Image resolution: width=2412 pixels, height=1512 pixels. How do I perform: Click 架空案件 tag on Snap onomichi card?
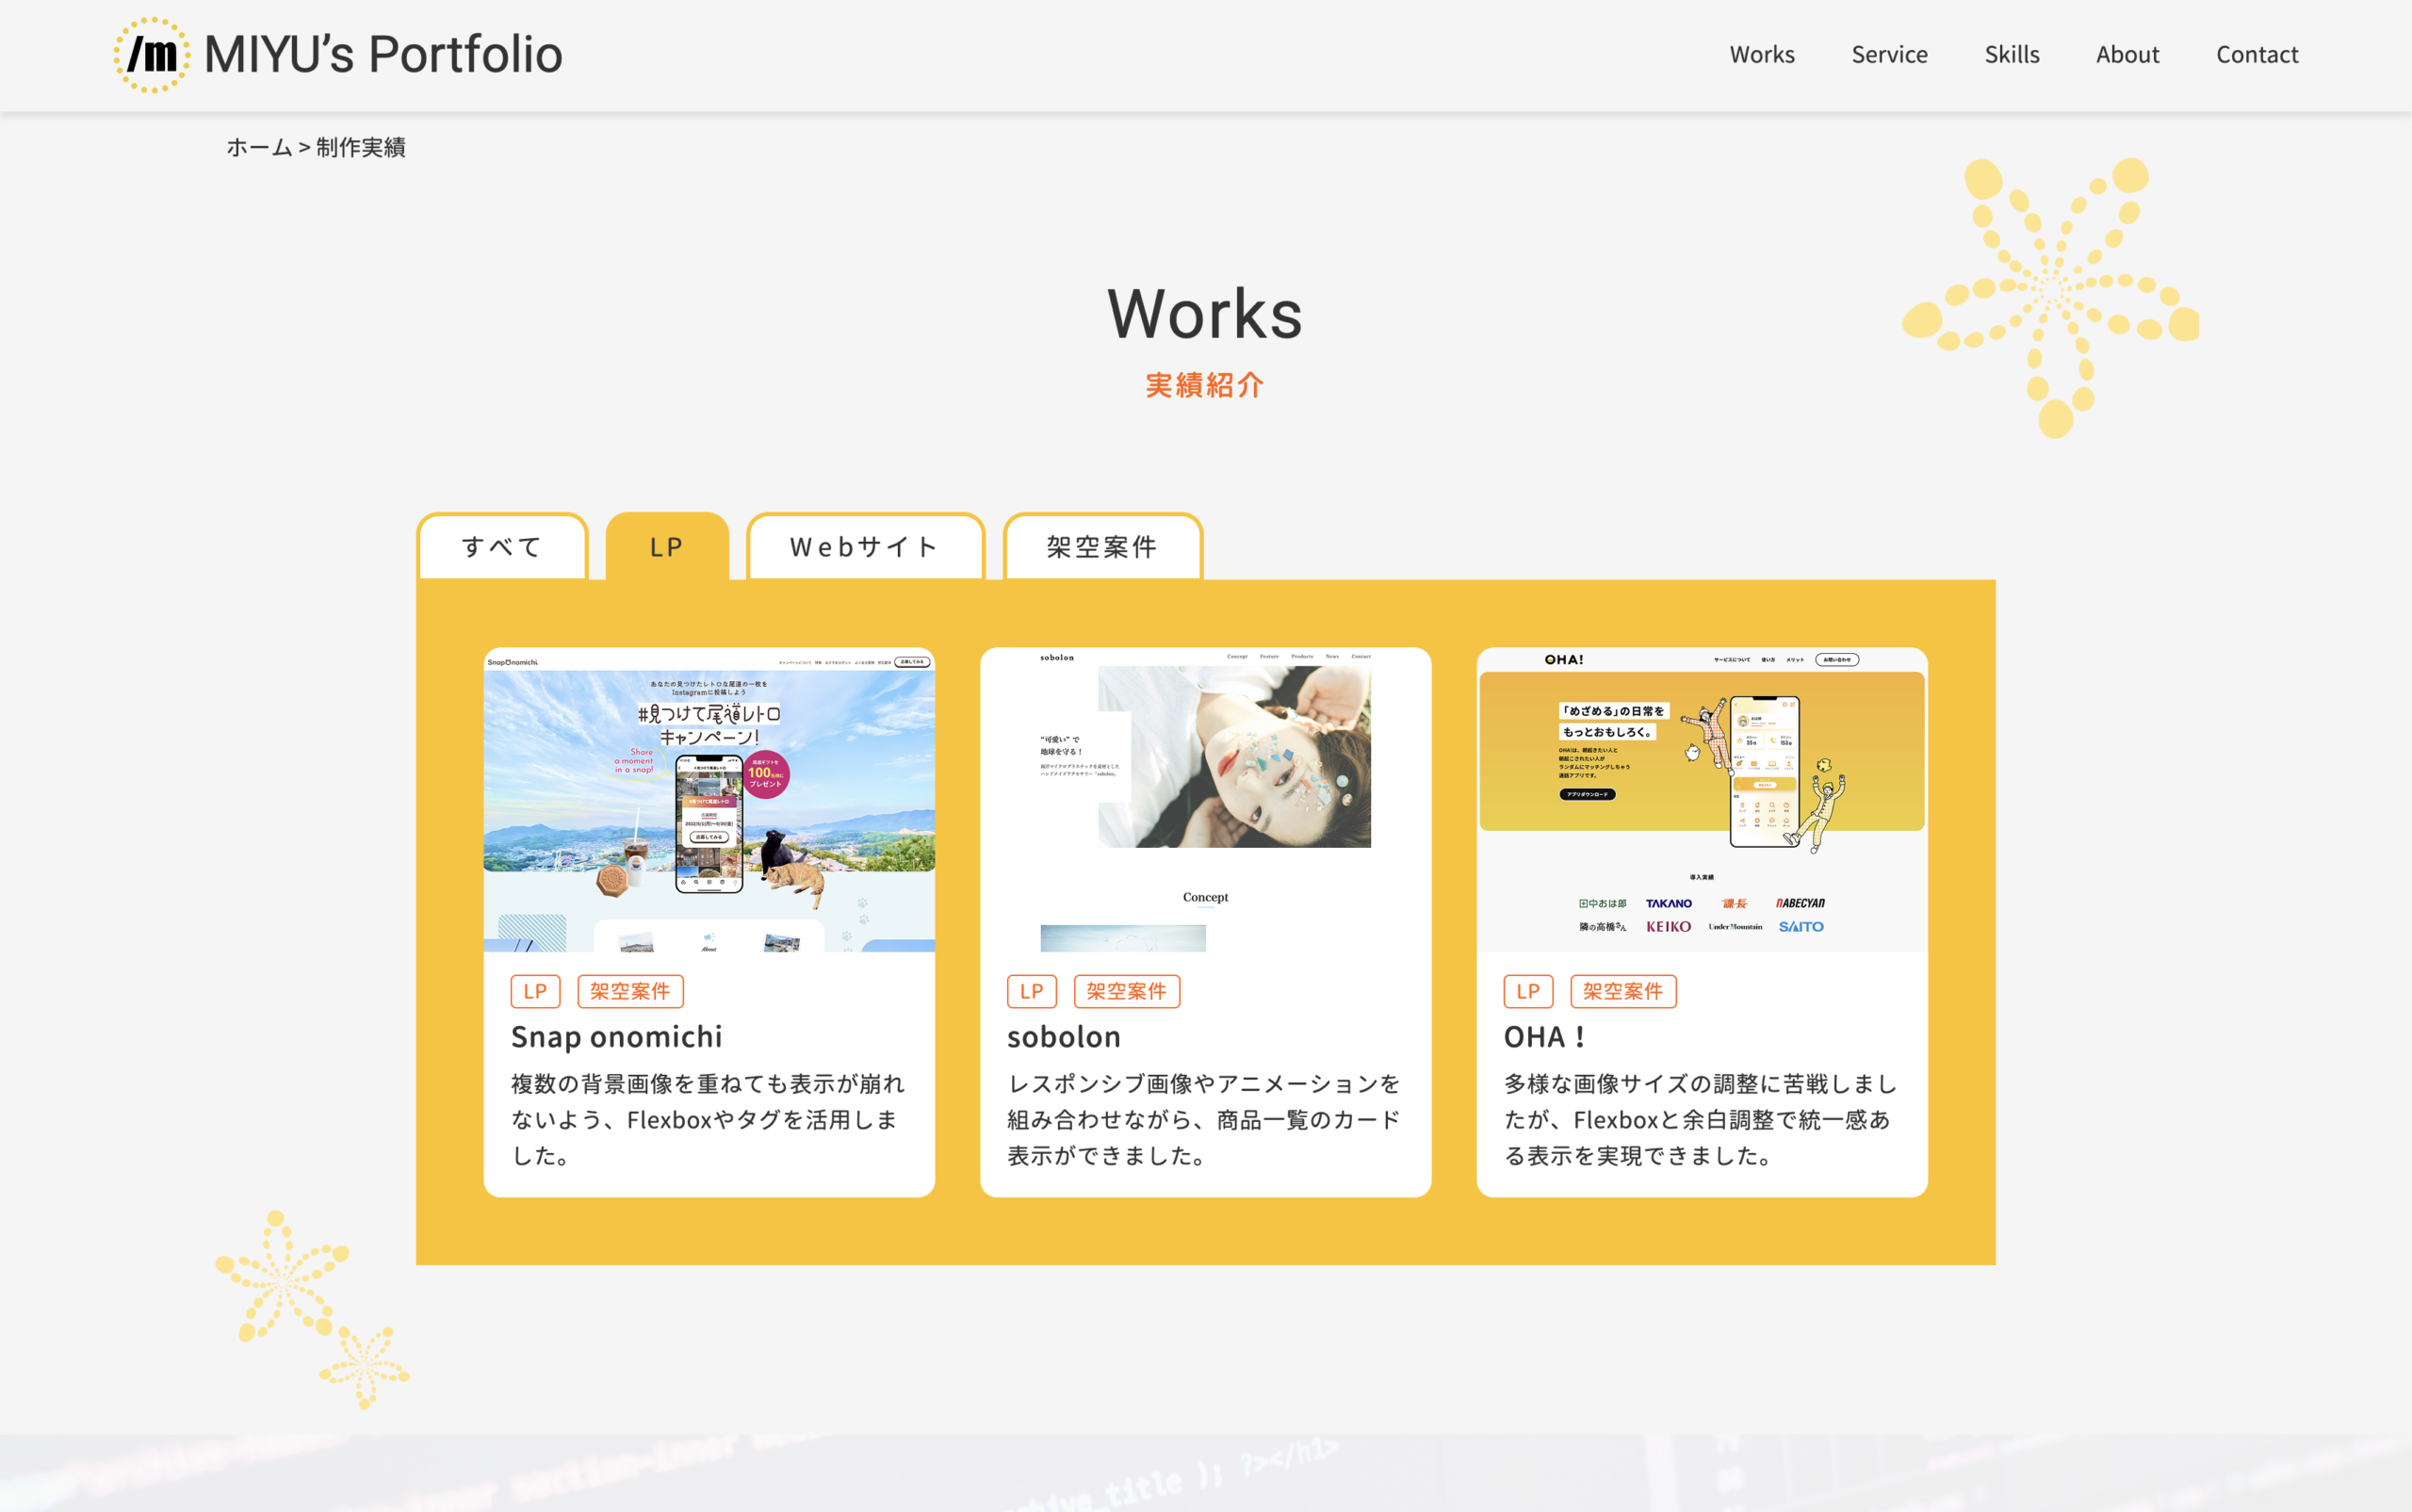[x=630, y=991]
